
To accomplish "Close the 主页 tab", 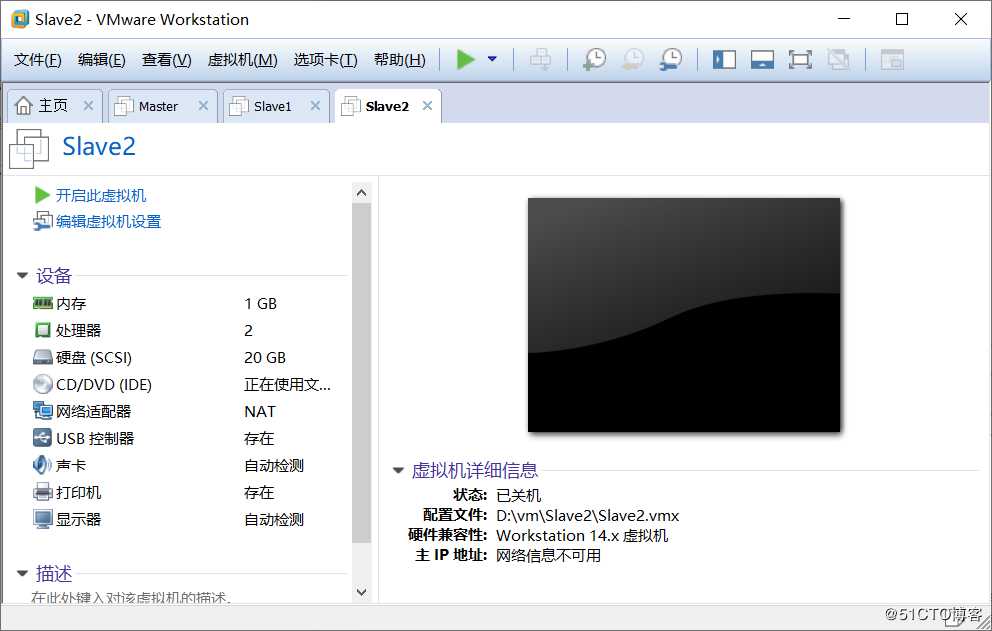I will click(89, 106).
